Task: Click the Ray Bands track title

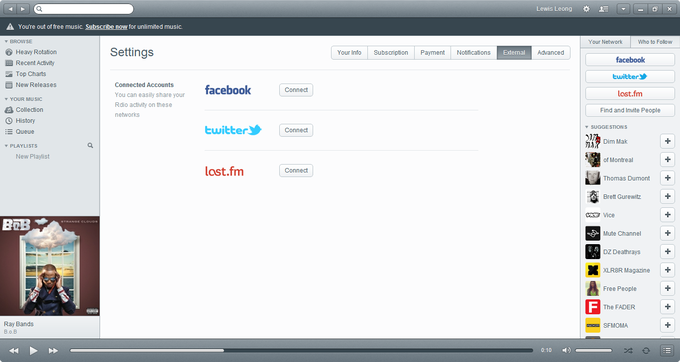Action: pyautogui.click(x=19, y=324)
